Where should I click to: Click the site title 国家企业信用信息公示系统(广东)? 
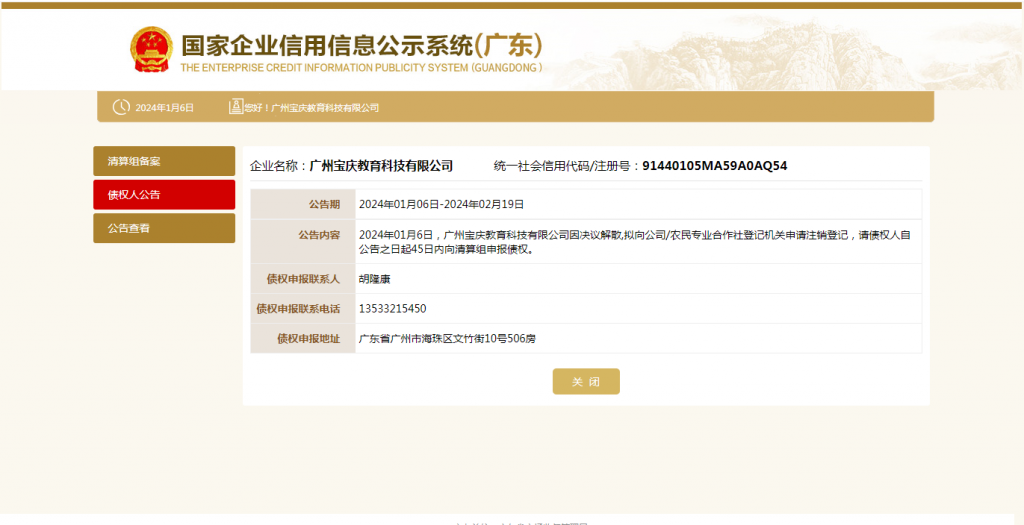(362, 46)
